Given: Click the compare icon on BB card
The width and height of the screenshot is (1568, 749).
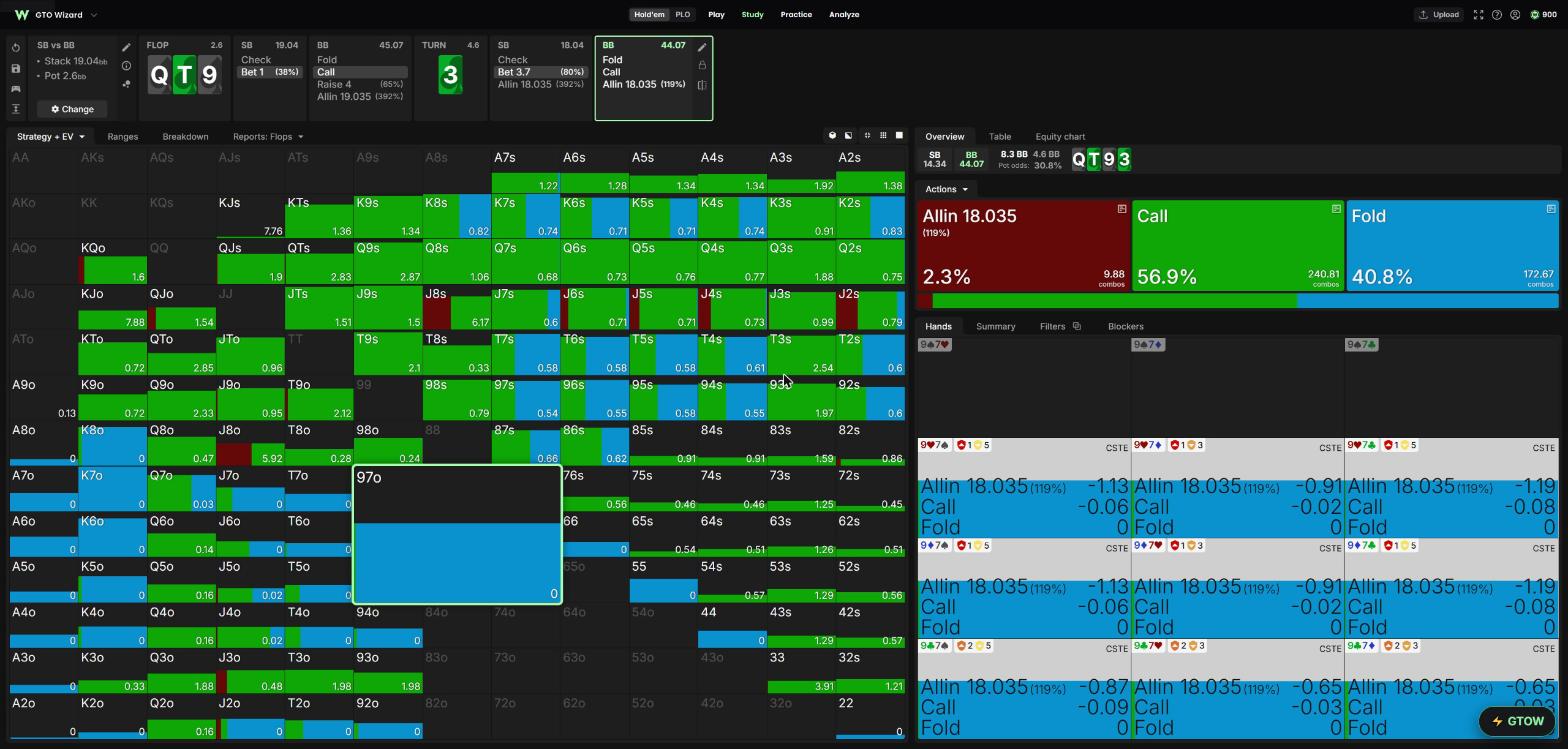Looking at the screenshot, I should point(702,85).
